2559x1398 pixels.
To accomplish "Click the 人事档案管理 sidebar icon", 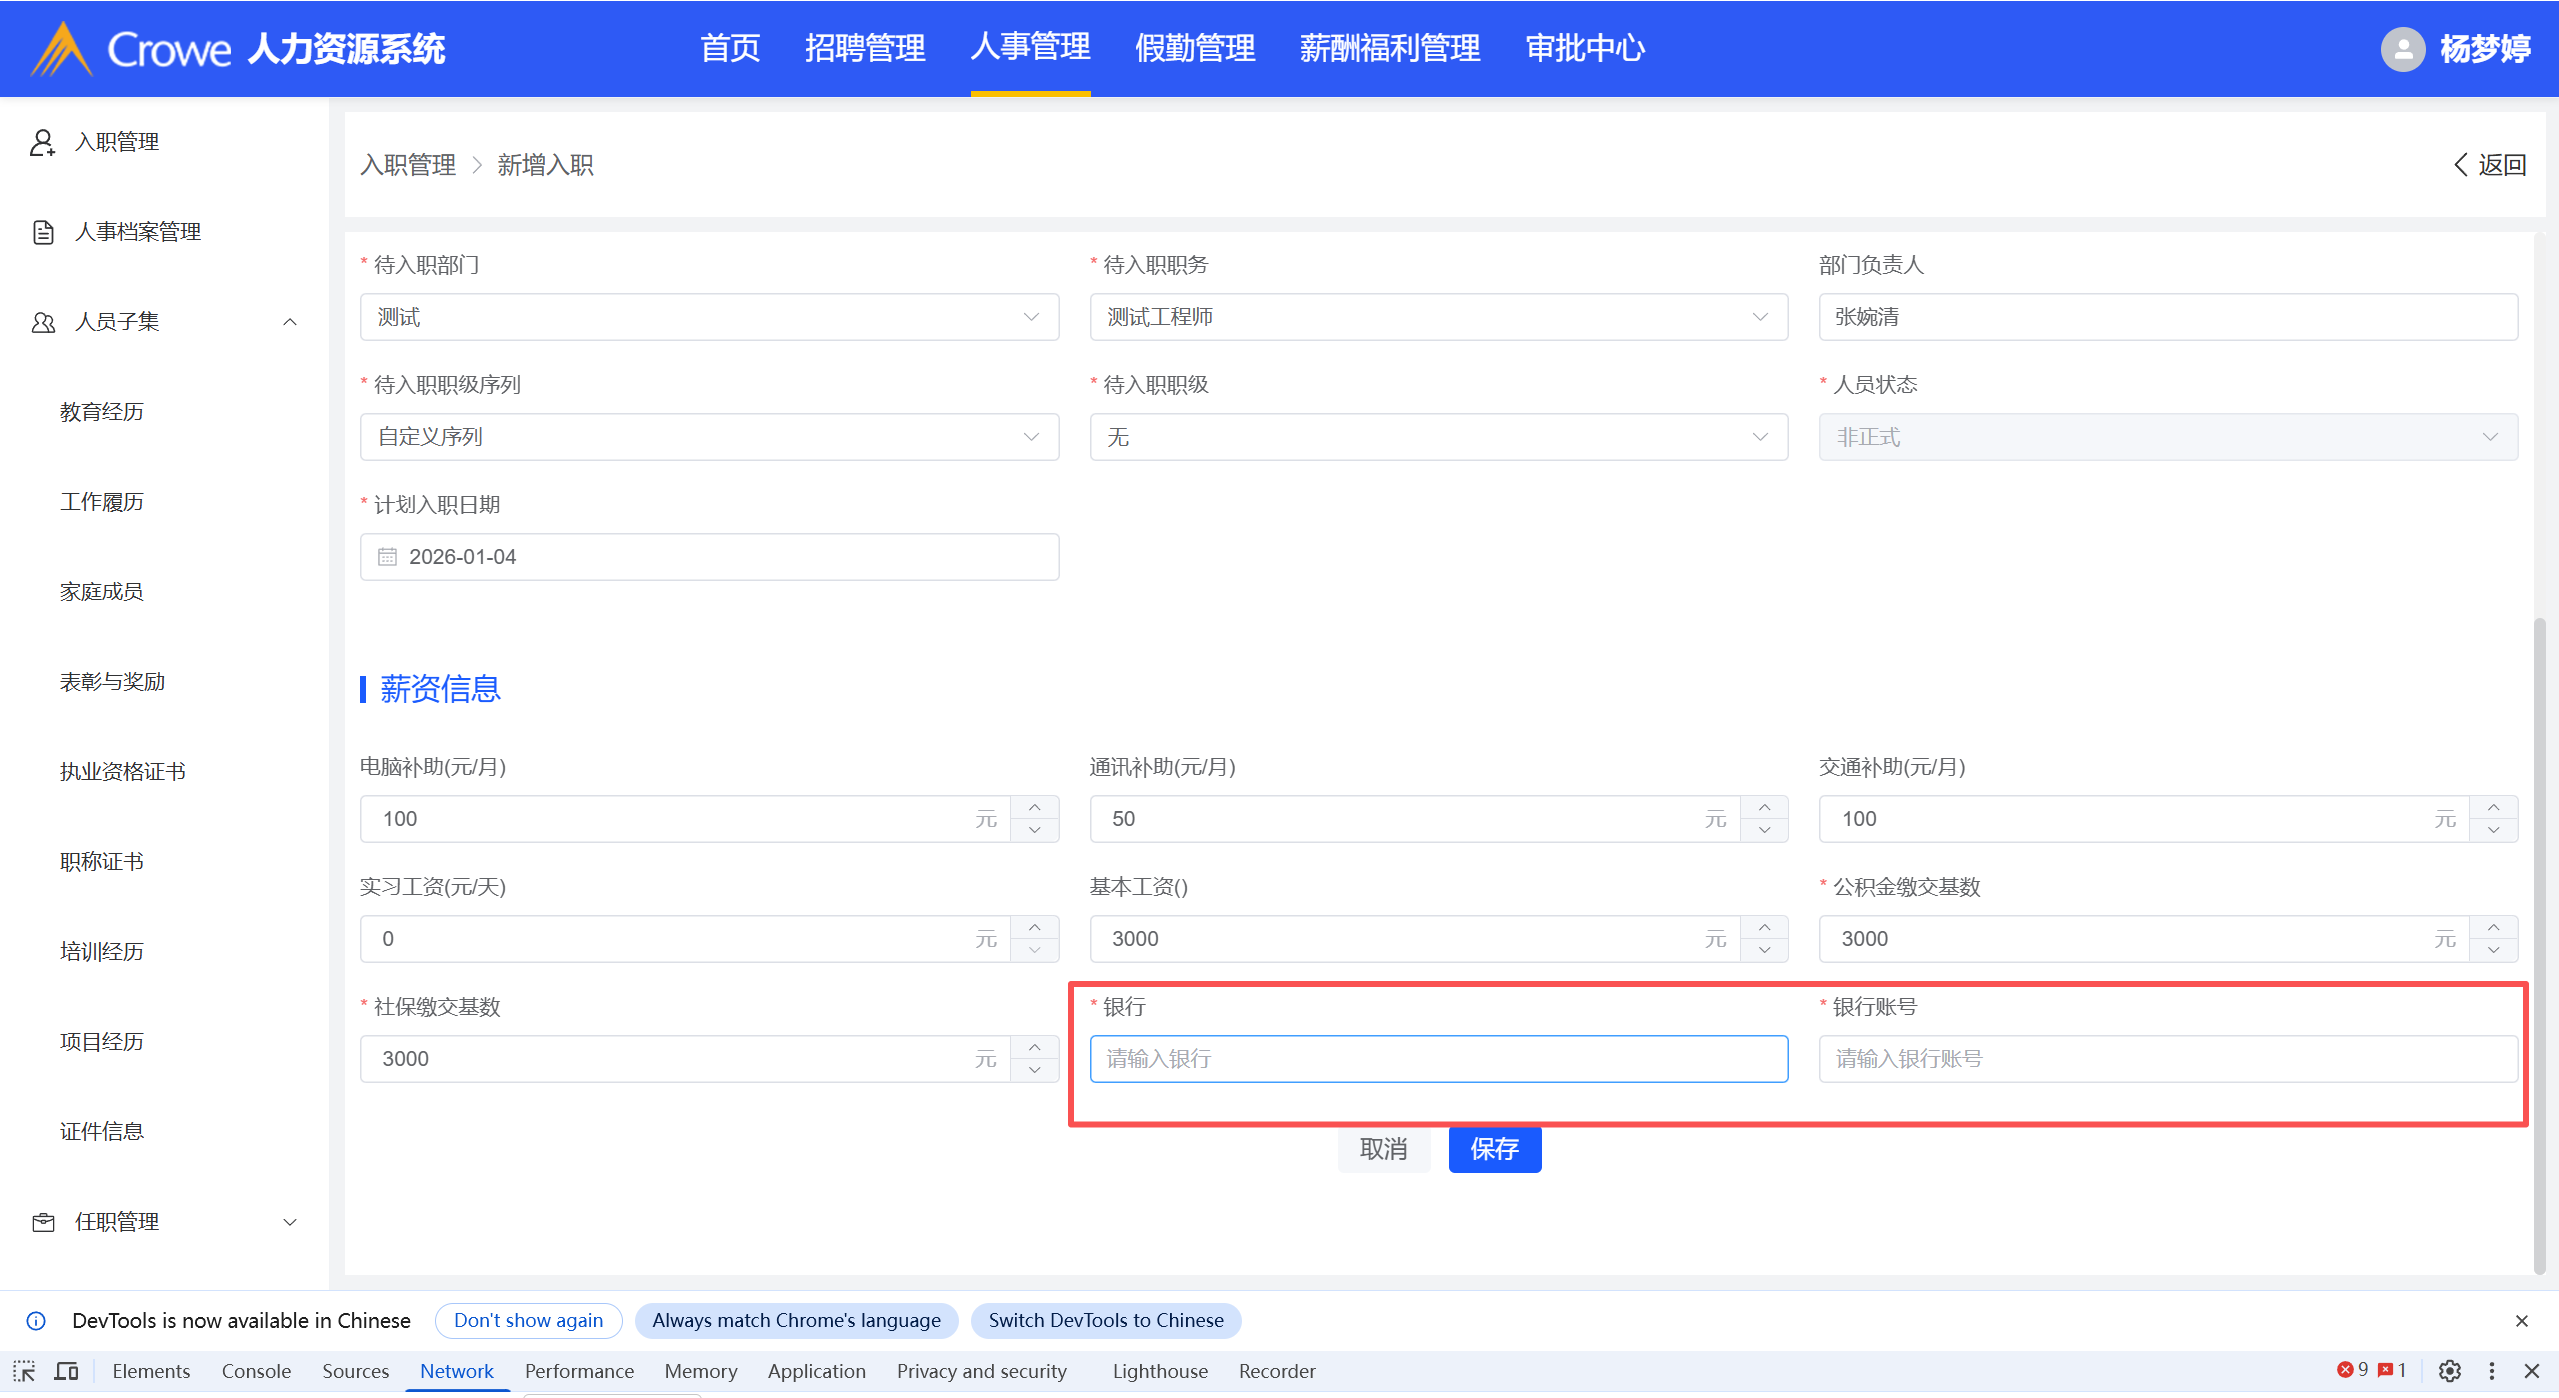I will (43, 232).
